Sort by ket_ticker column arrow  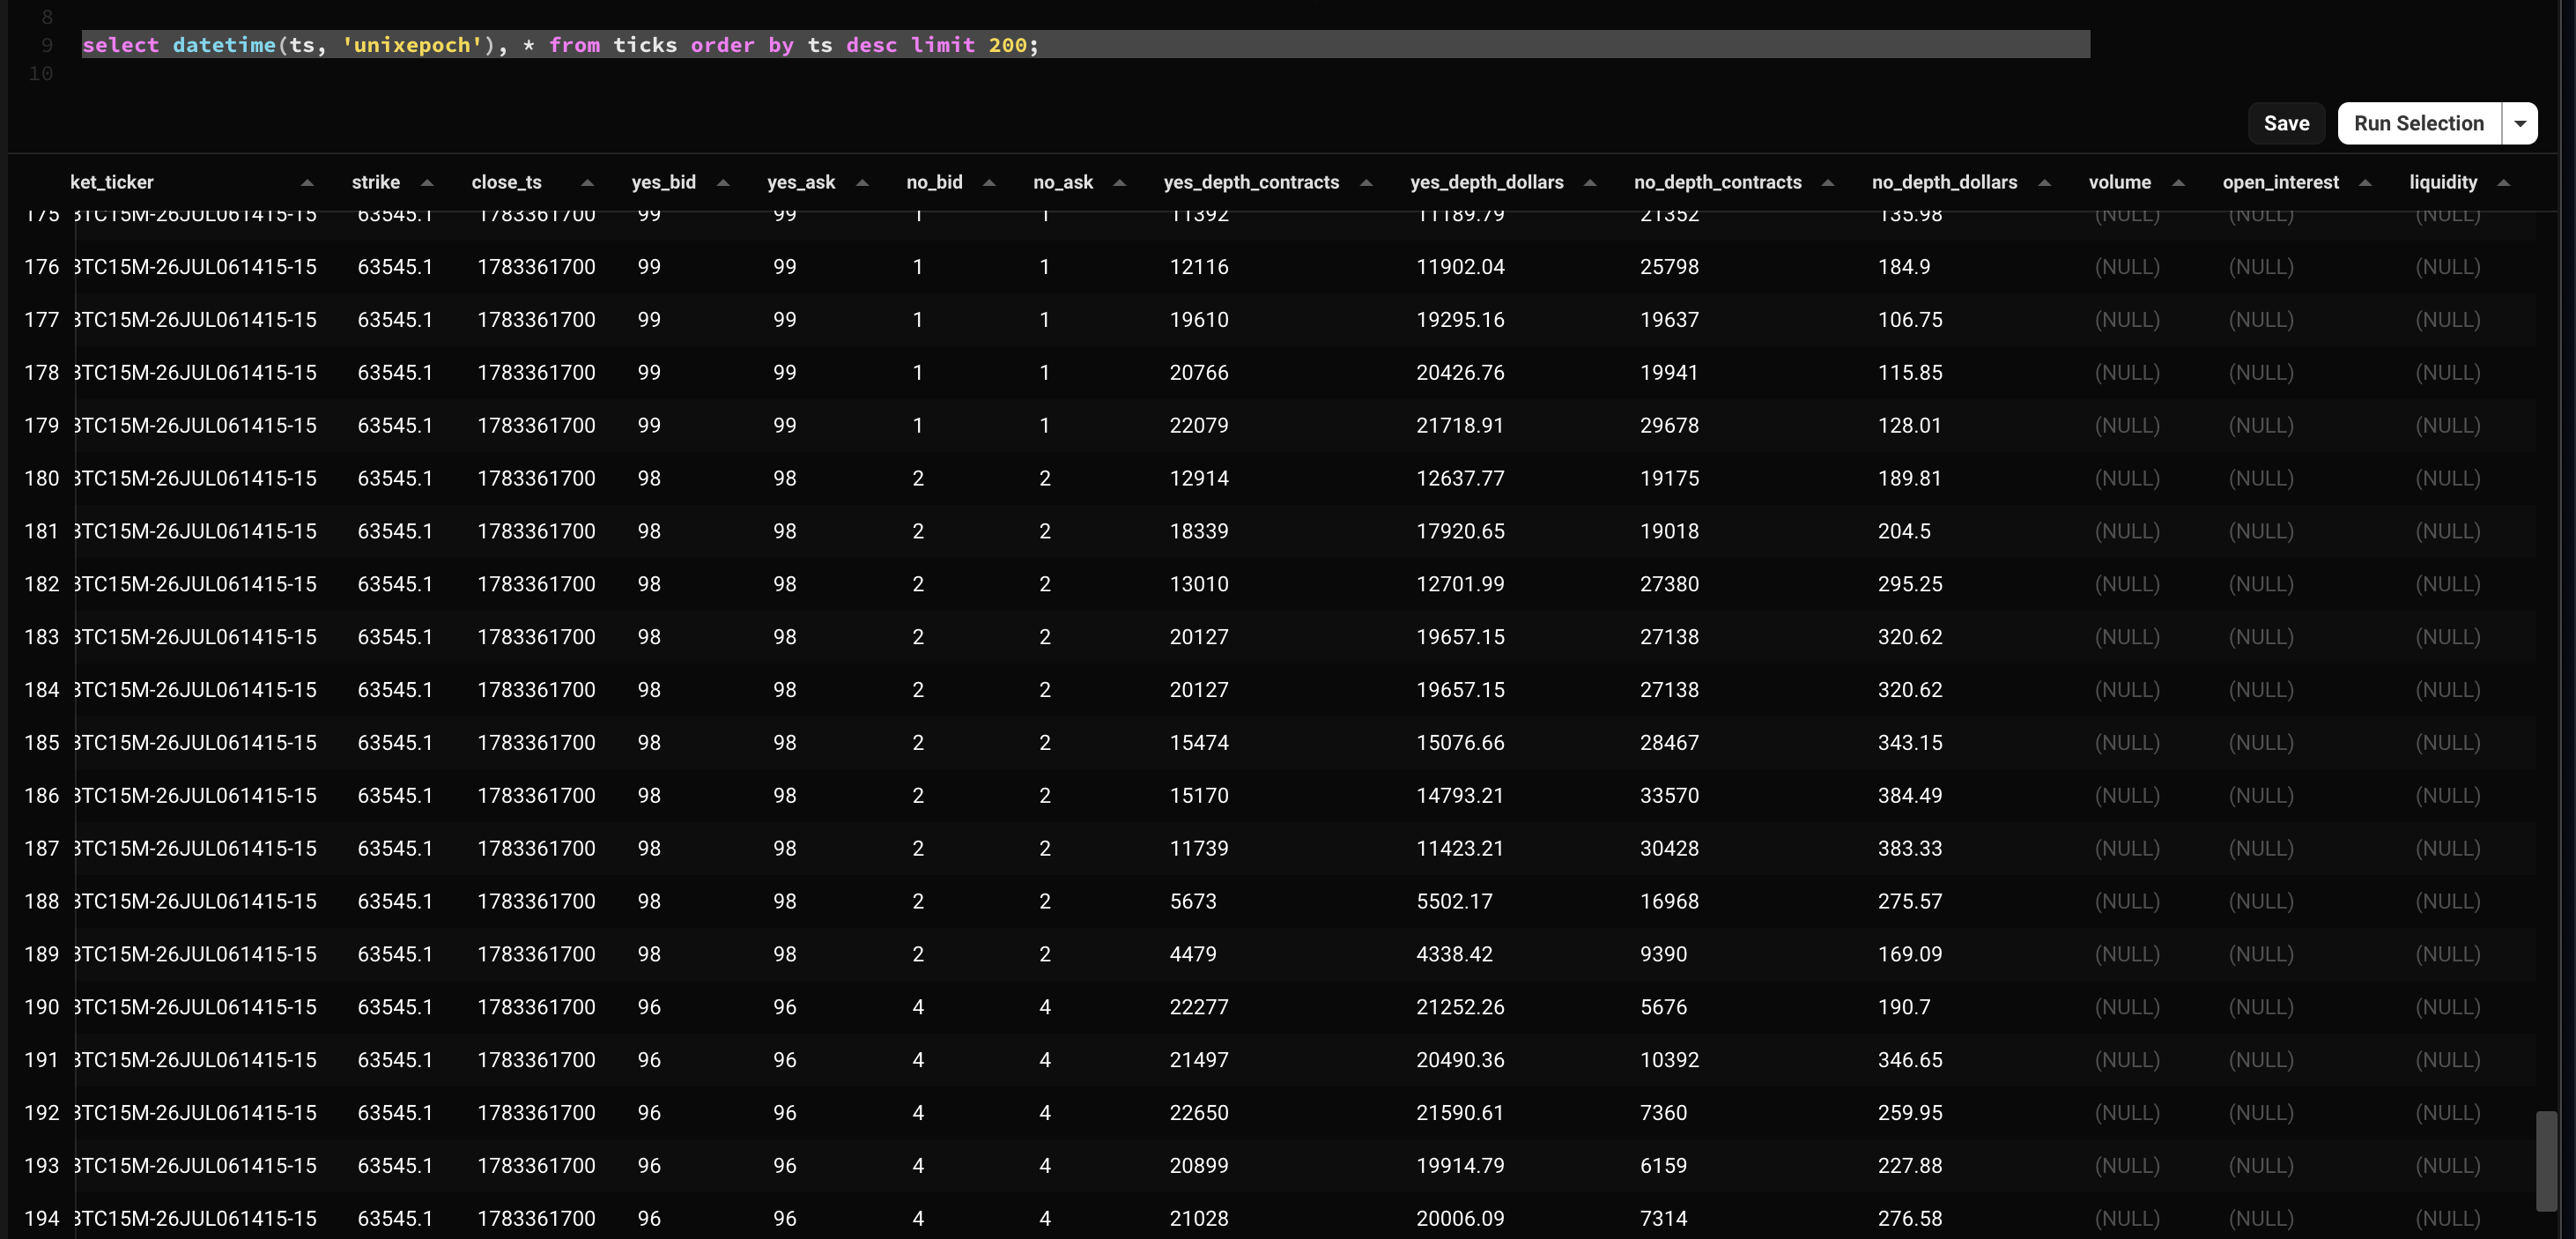pyautogui.click(x=307, y=182)
